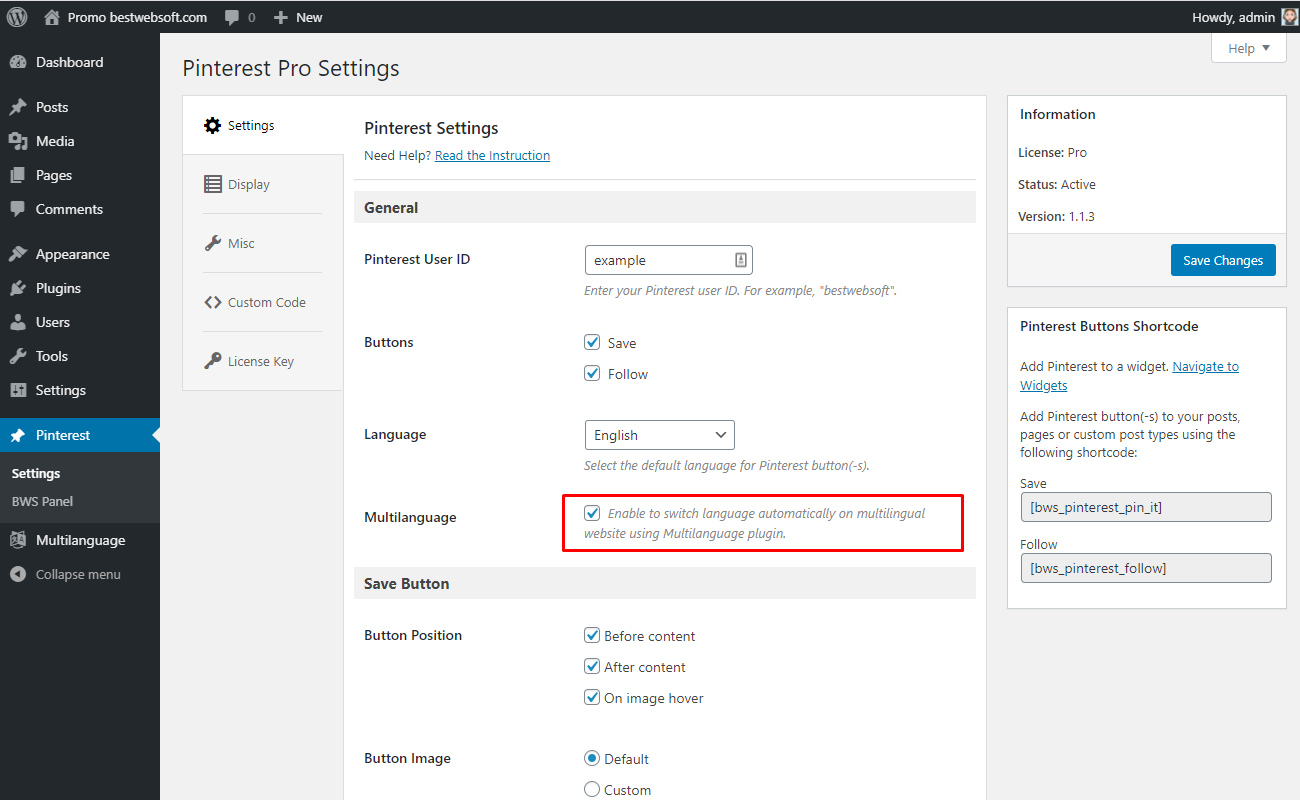
Task: Click the Pinterest Pro Settings heading
Action: (x=291, y=68)
